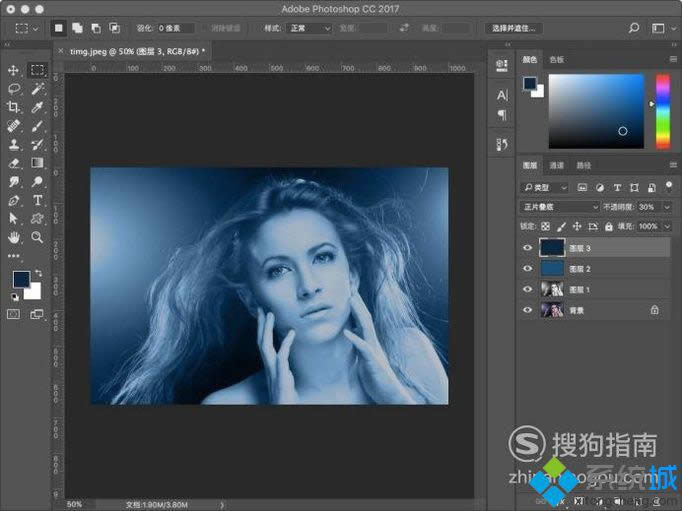
Task: Reset default foreground and background colors
Action: point(15,297)
